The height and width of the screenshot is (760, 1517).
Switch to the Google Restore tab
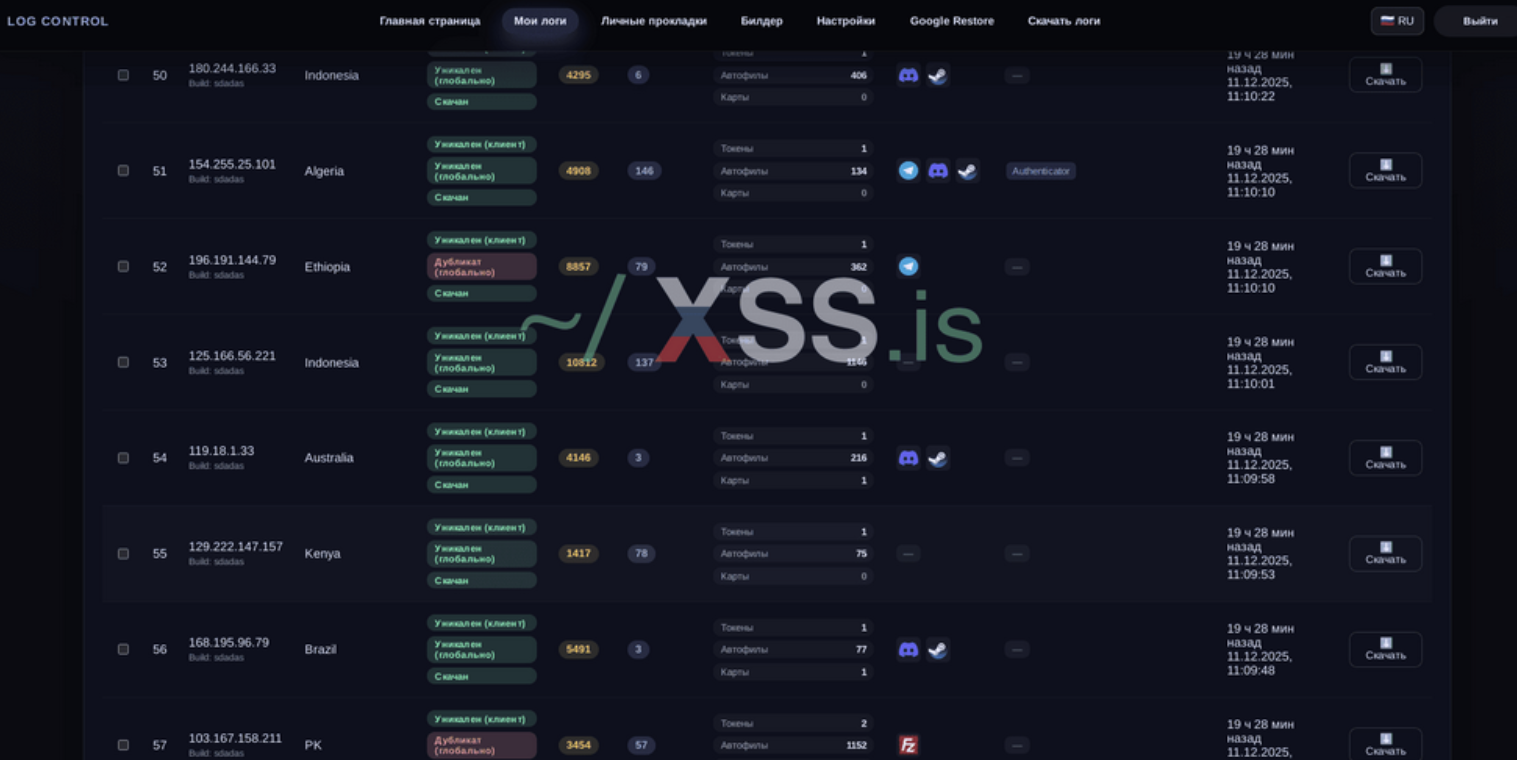[951, 21]
